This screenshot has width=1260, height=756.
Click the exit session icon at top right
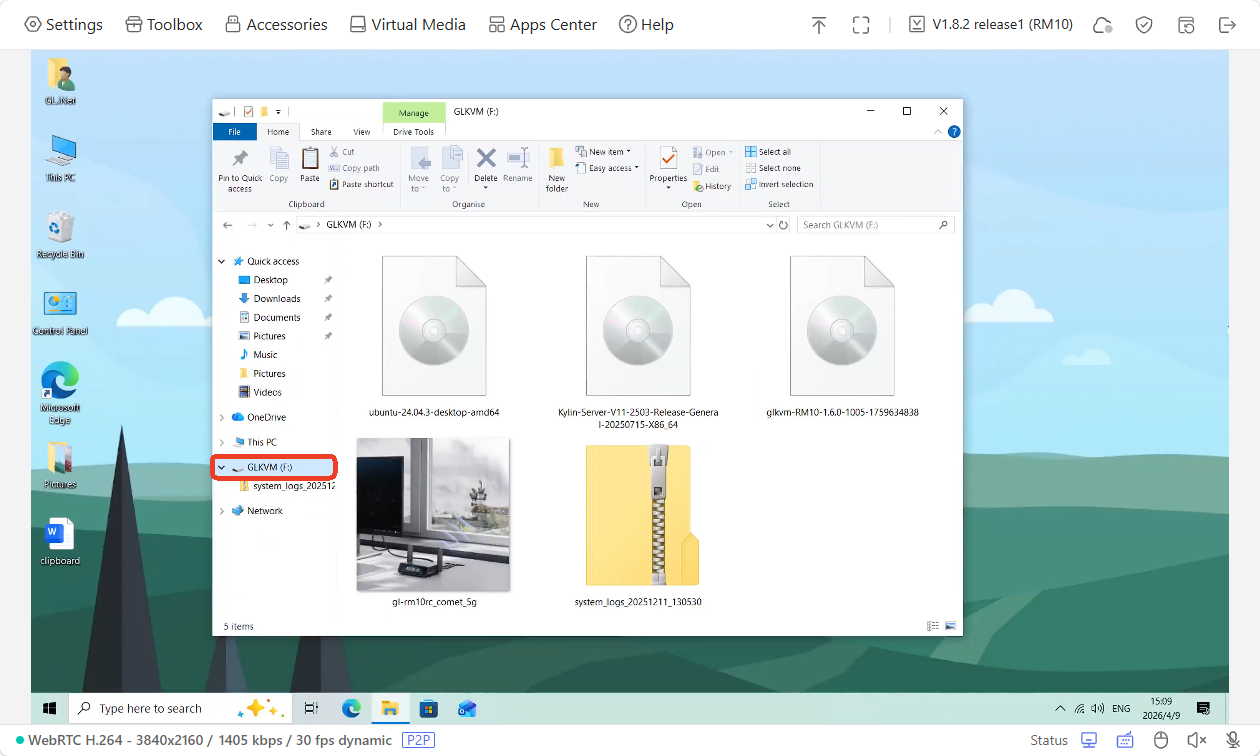[1228, 24]
